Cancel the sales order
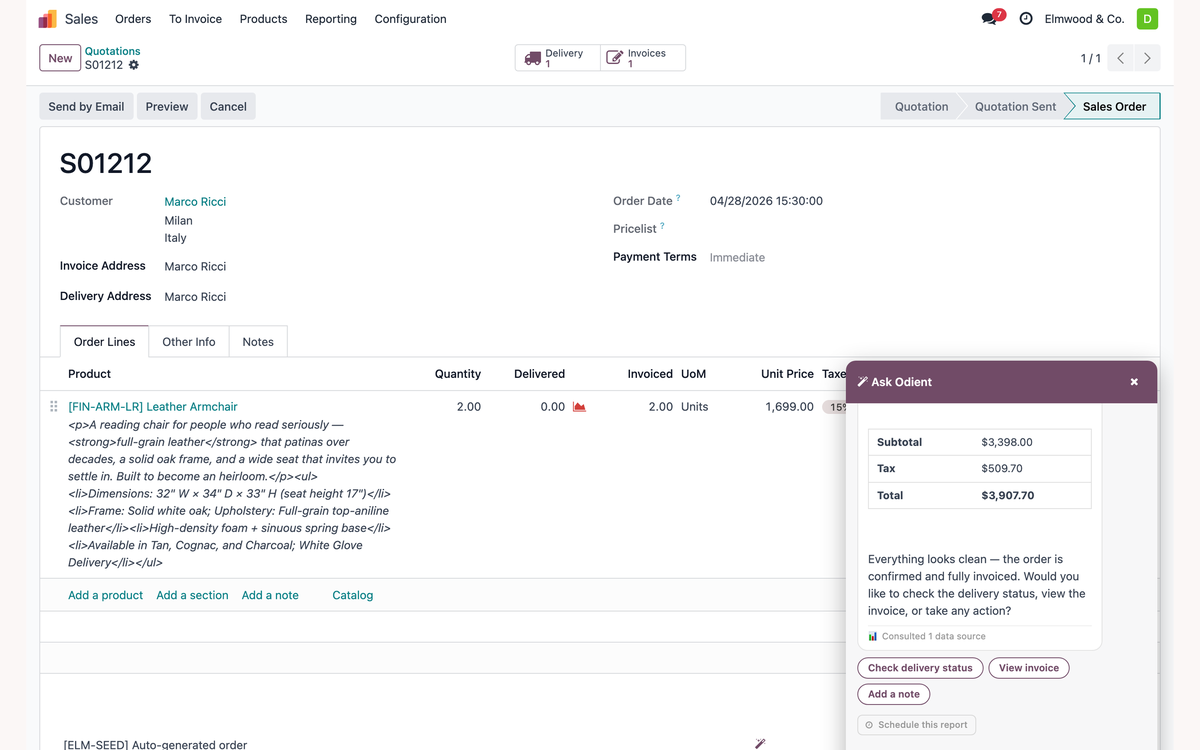This screenshot has width=1200, height=750. [228, 106]
